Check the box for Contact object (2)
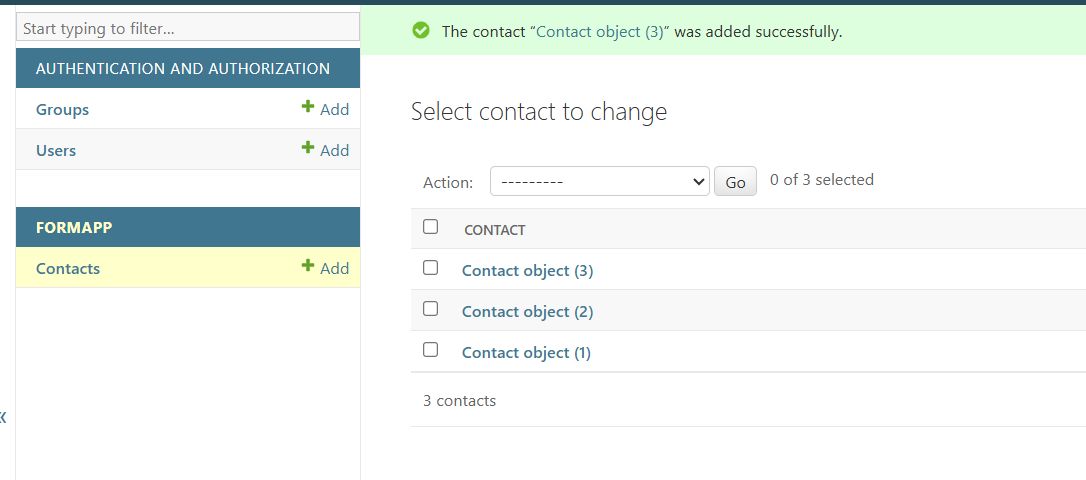 (x=430, y=308)
